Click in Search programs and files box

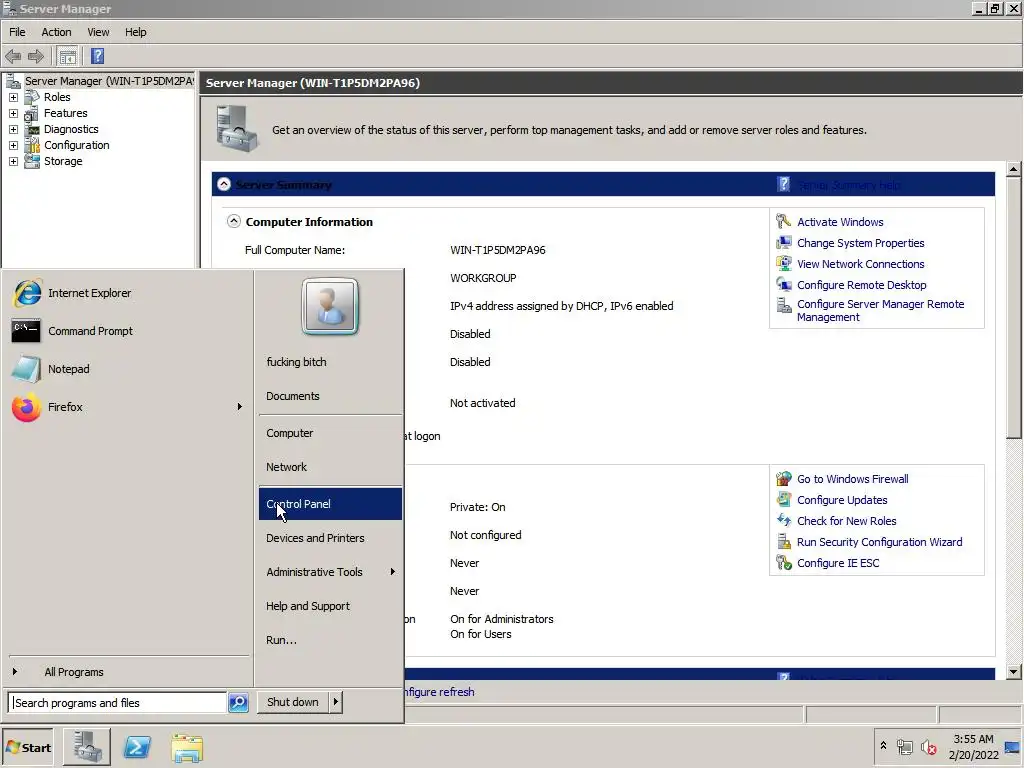coord(118,703)
